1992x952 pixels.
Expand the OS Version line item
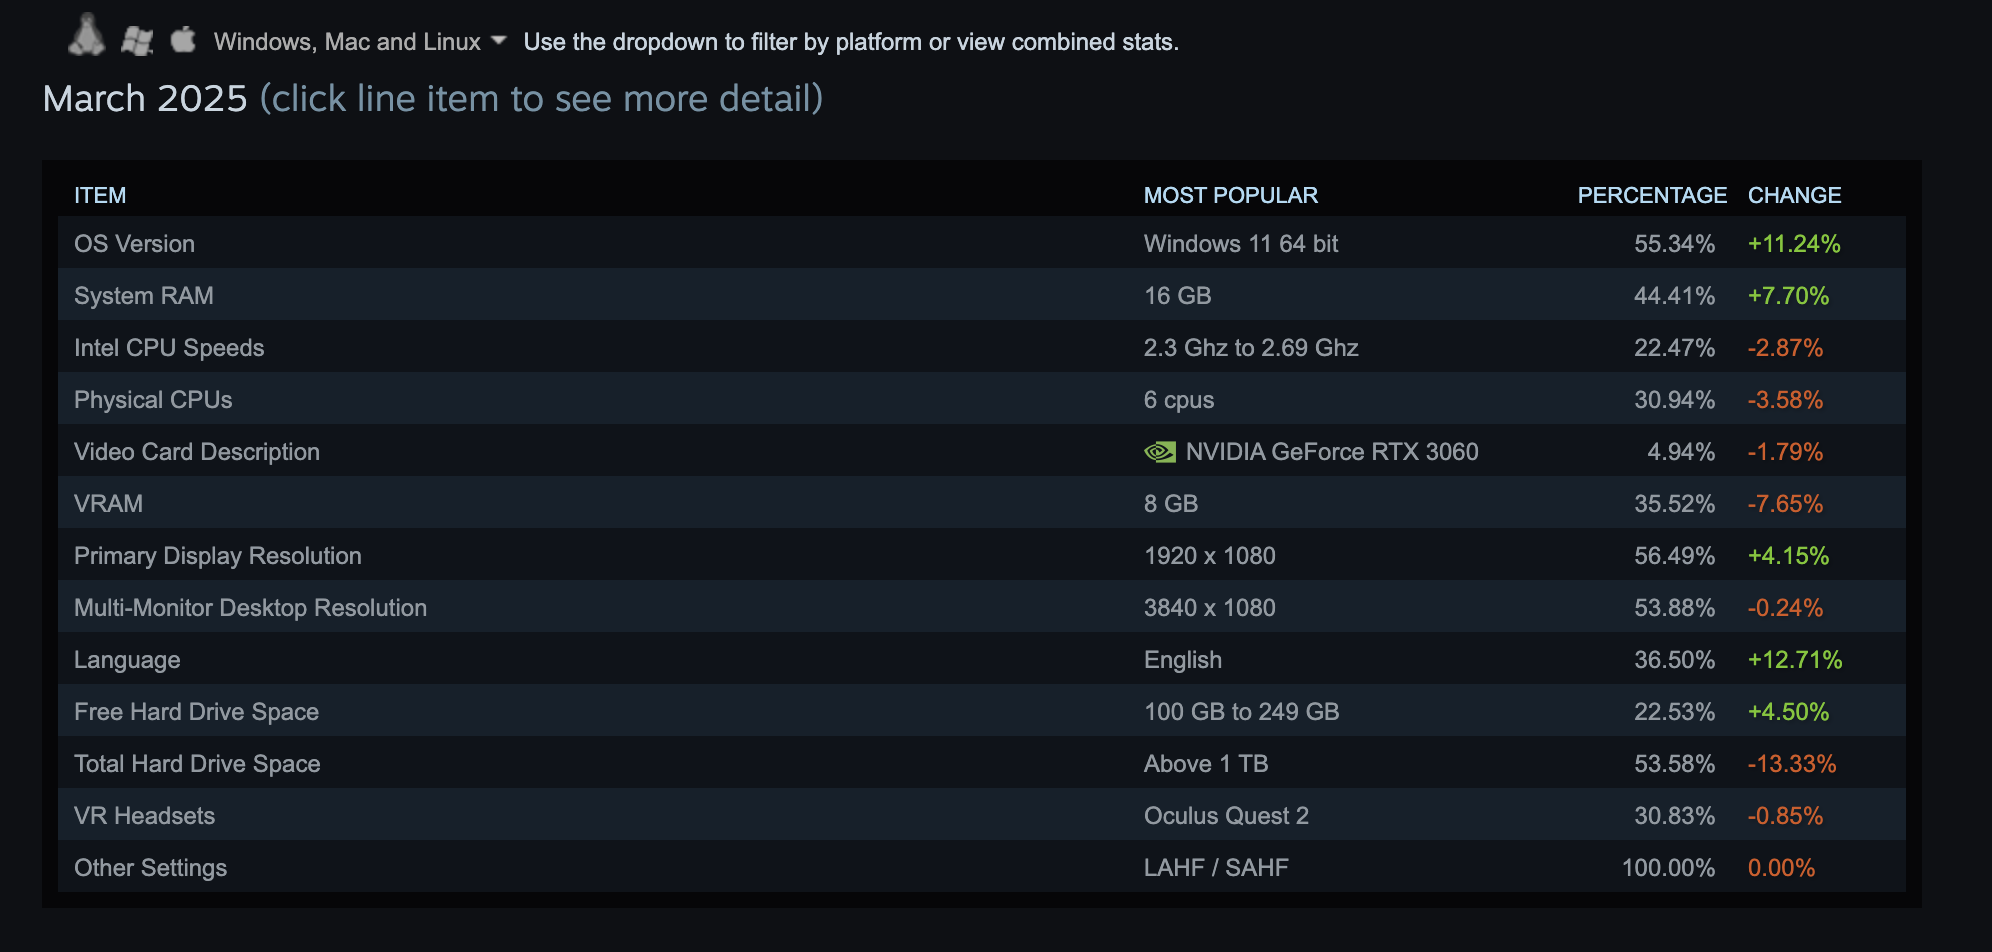982,243
